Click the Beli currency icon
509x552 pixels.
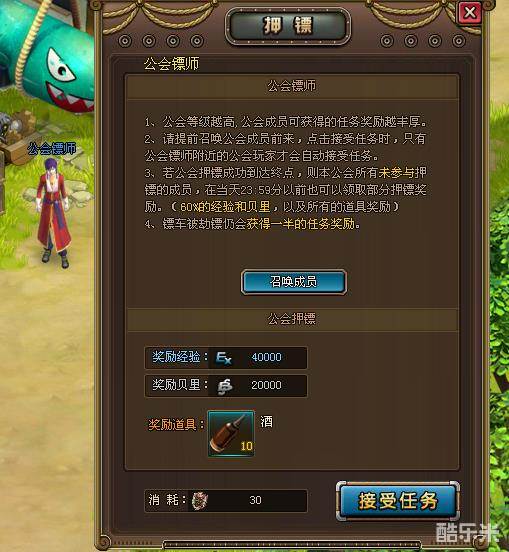coord(224,386)
